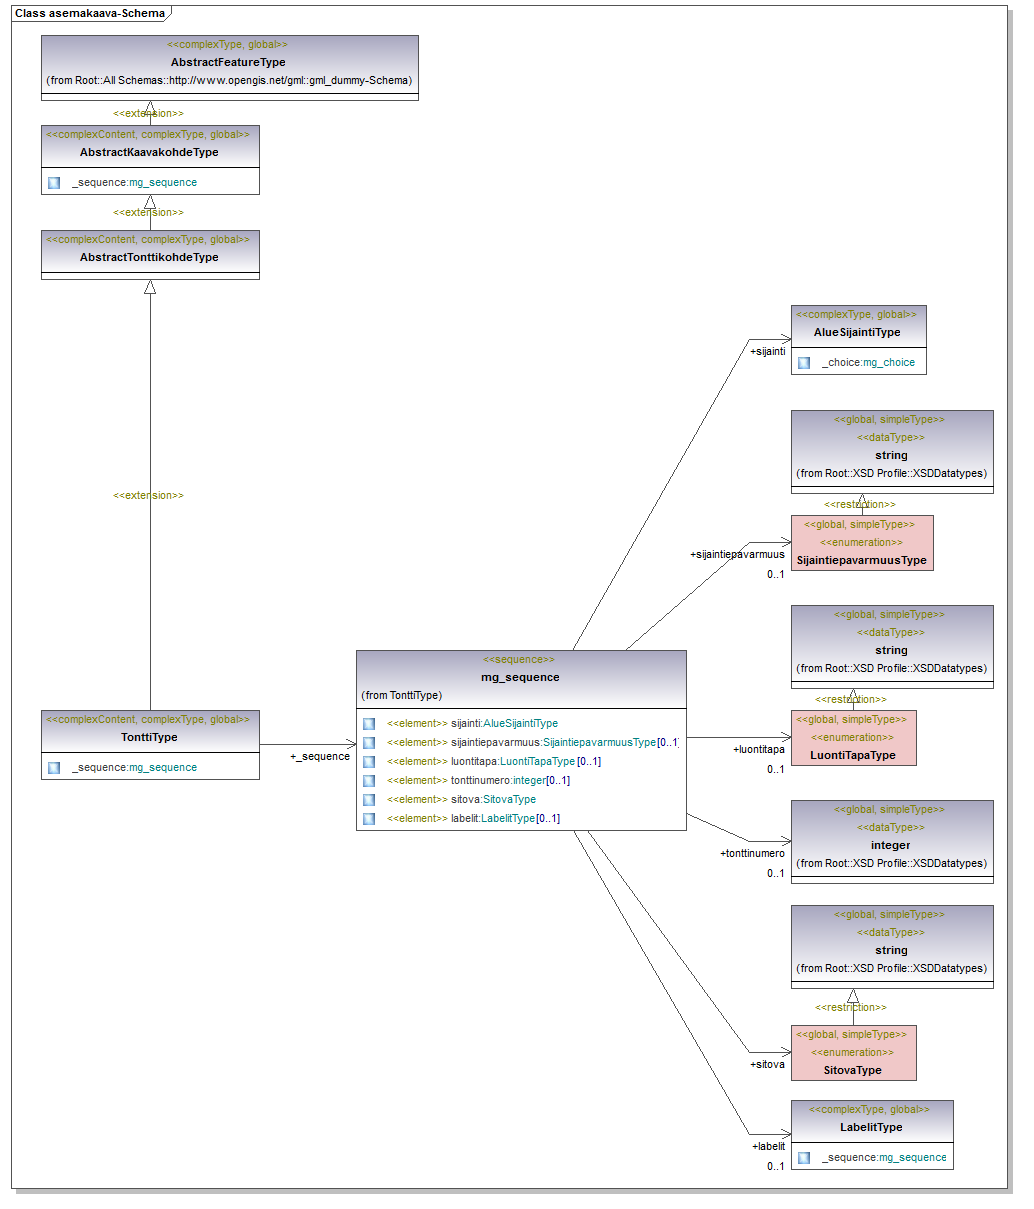This screenshot has width=1034, height=1209.
Task: Select the icon next to luontitapa:LuontiTapaType
Action: tap(369, 762)
